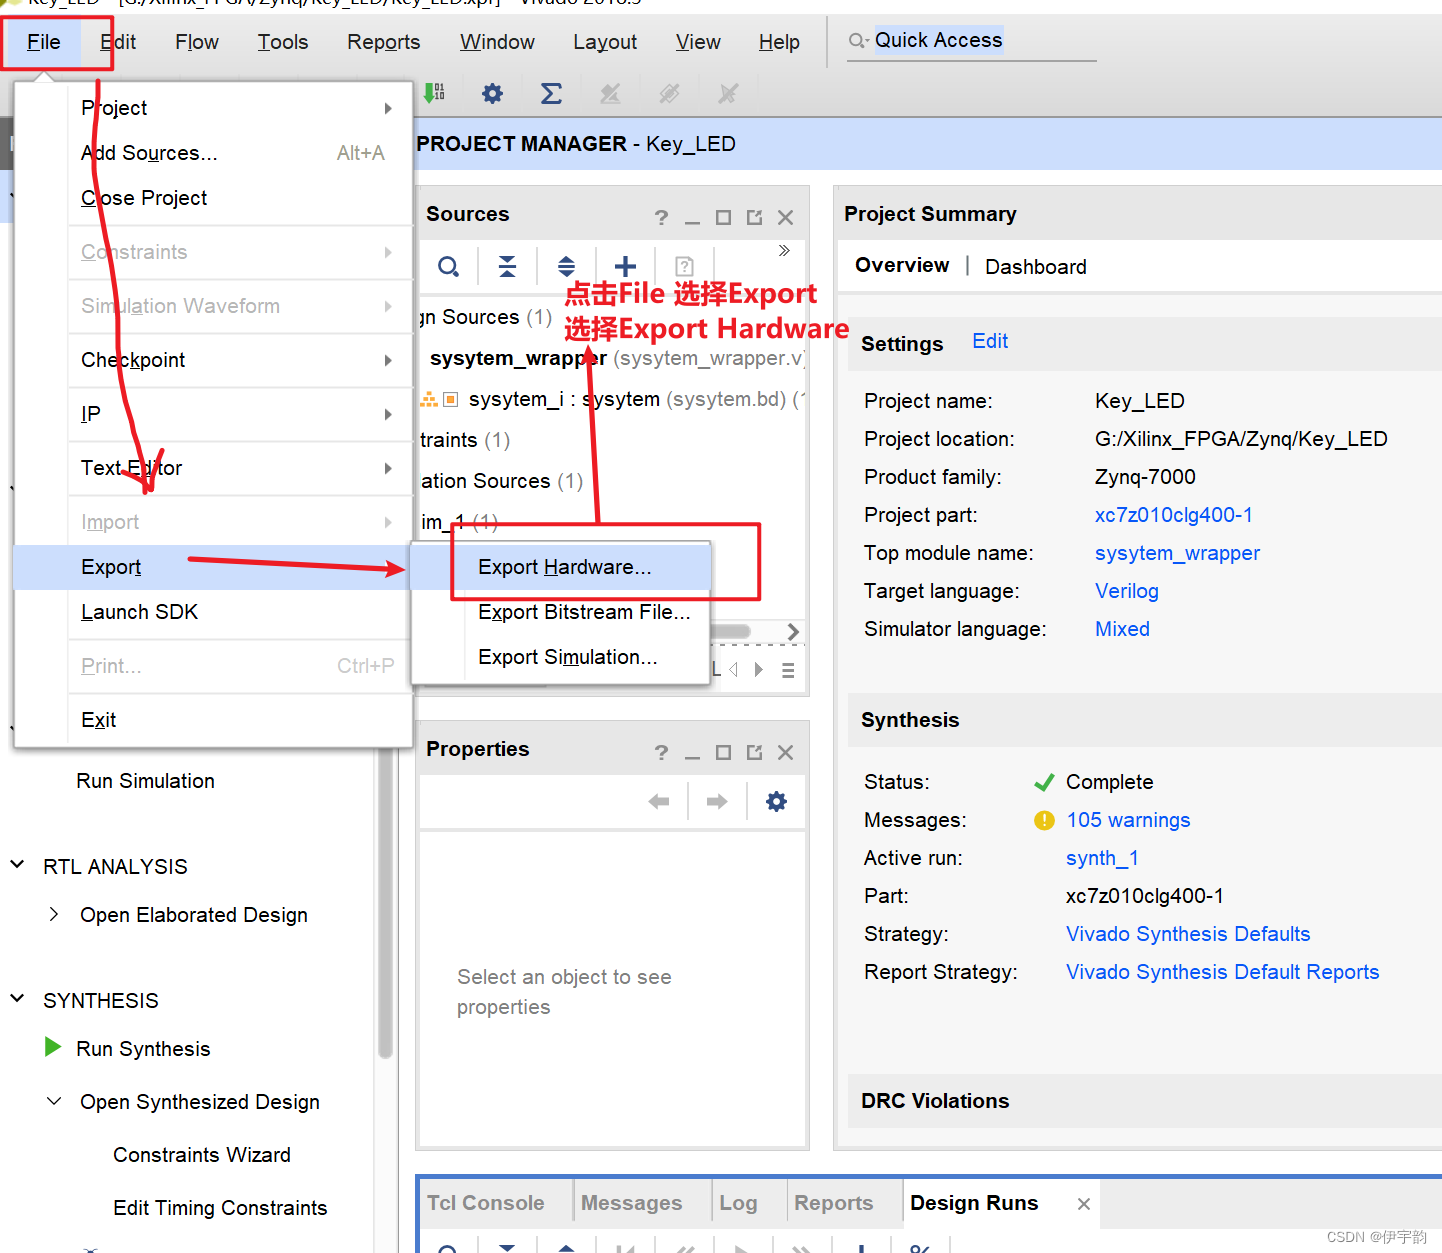The height and width of the screenshot is (1253, 1442).
Task: Open the Reports menu
Action: click(x=384, y=42)
